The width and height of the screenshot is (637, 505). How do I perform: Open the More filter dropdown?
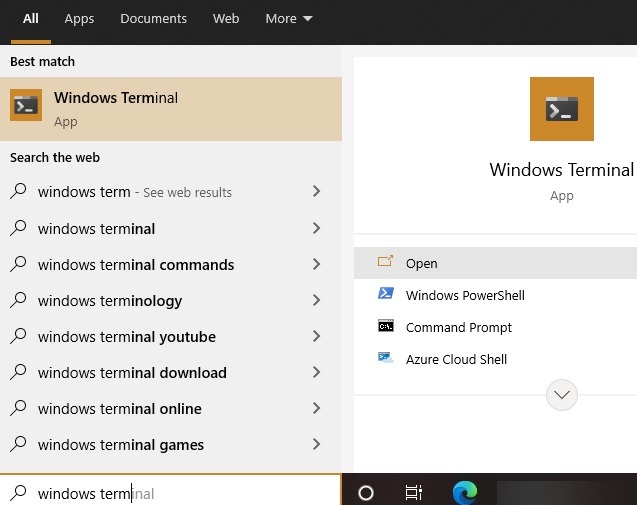point(289,19)
